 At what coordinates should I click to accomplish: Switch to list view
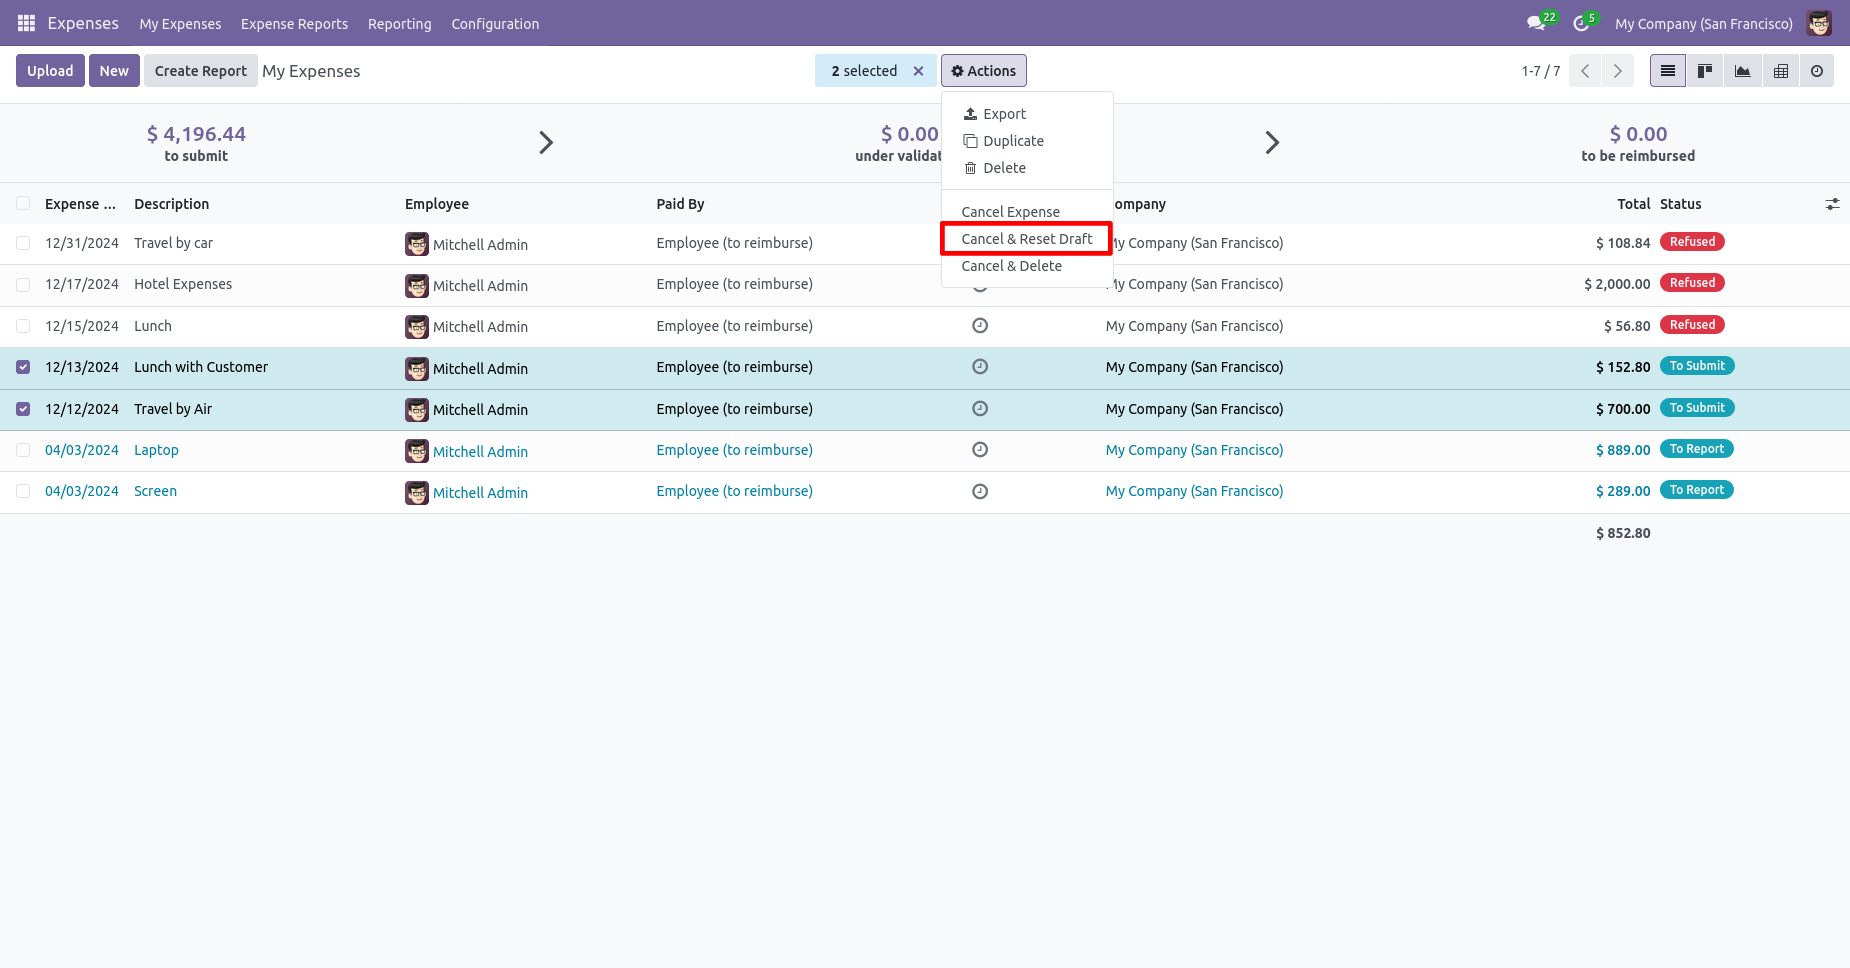point(1667,71)
